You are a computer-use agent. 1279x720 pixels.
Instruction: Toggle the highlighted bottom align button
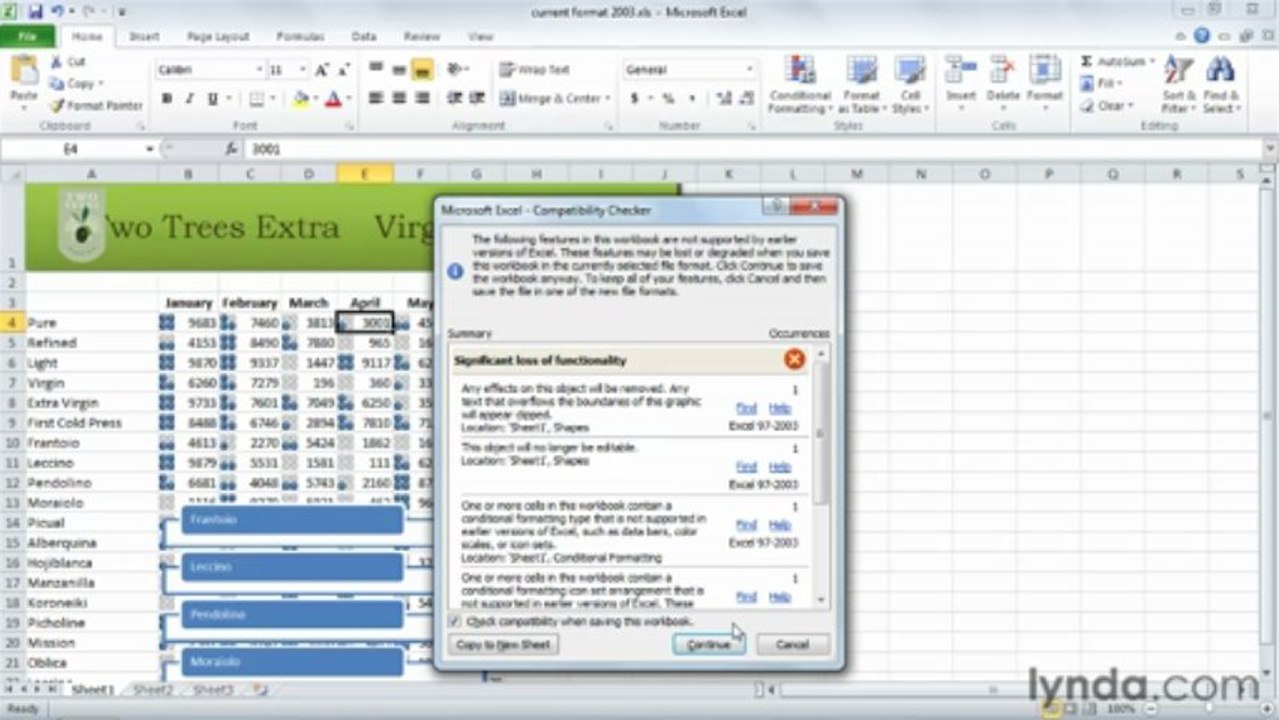422,70
